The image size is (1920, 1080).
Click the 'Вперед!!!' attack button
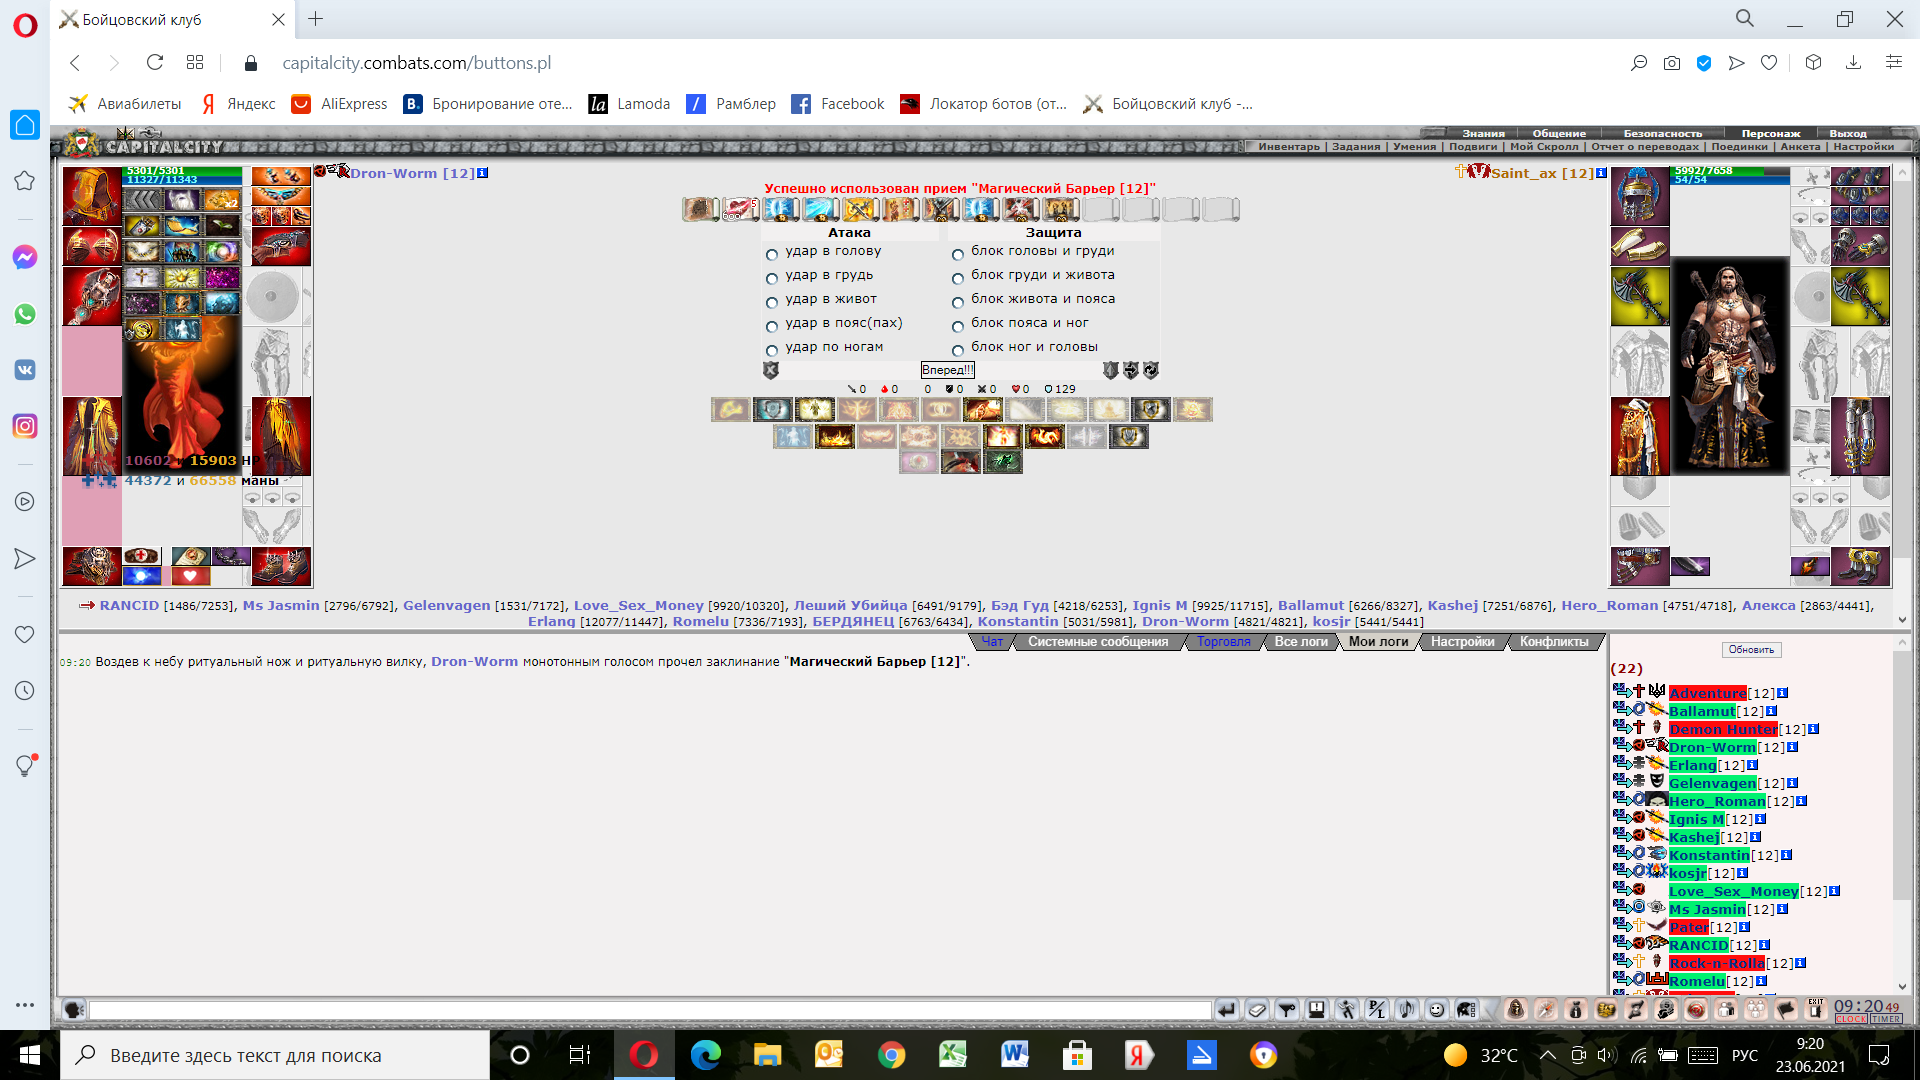click(947, 370)
